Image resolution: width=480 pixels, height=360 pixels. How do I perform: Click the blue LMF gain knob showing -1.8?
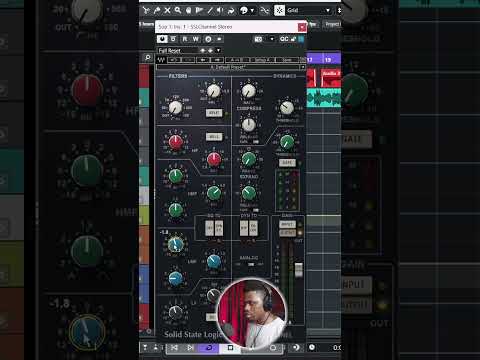176,245
